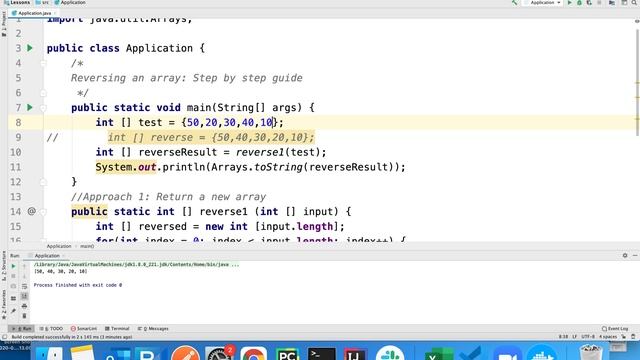Viewport: 640px width, 360px height.
Task: Click the fold end marker at line 12
Action: (x=43, y=182)
